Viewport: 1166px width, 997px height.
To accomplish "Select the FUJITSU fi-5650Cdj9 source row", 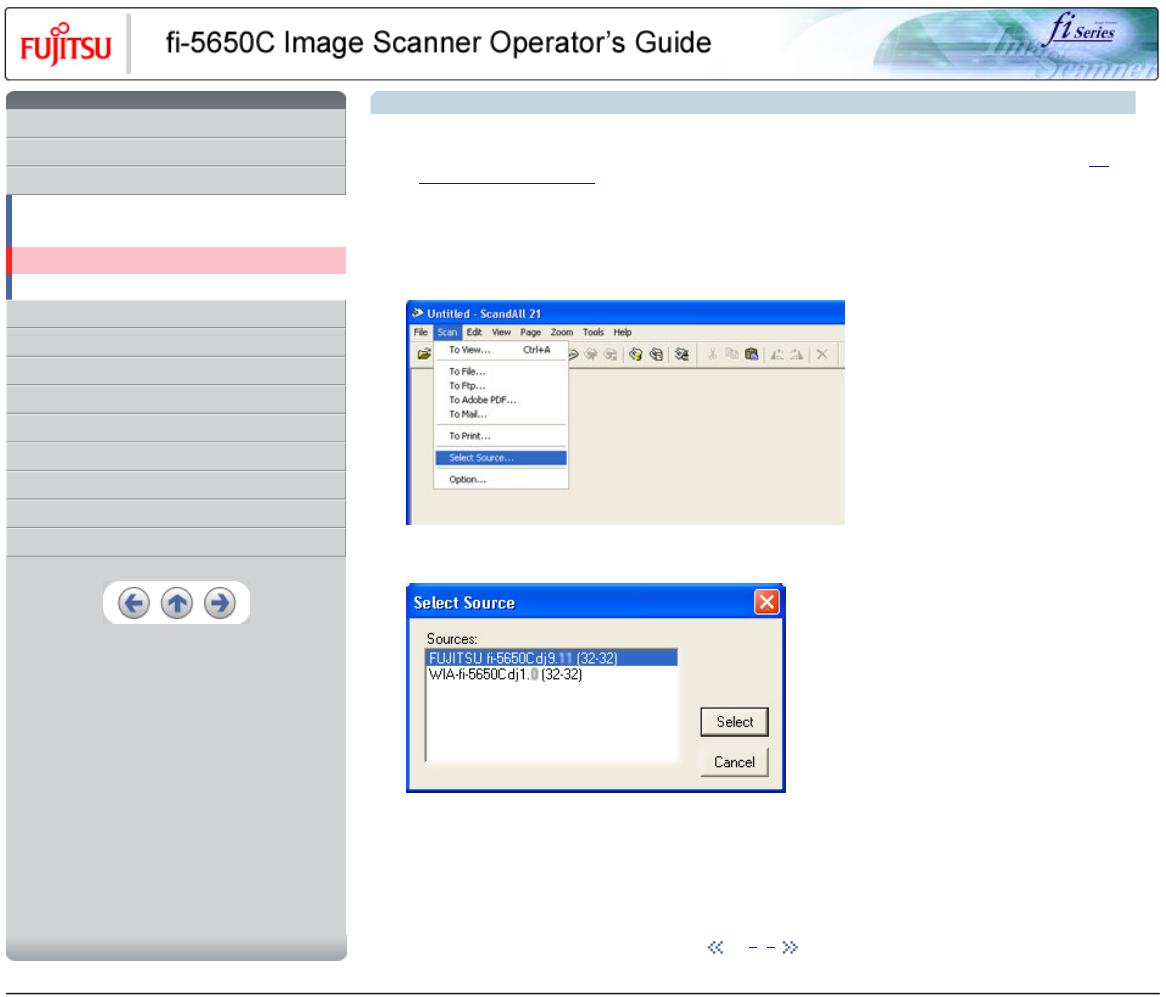I will pos(551,658).
